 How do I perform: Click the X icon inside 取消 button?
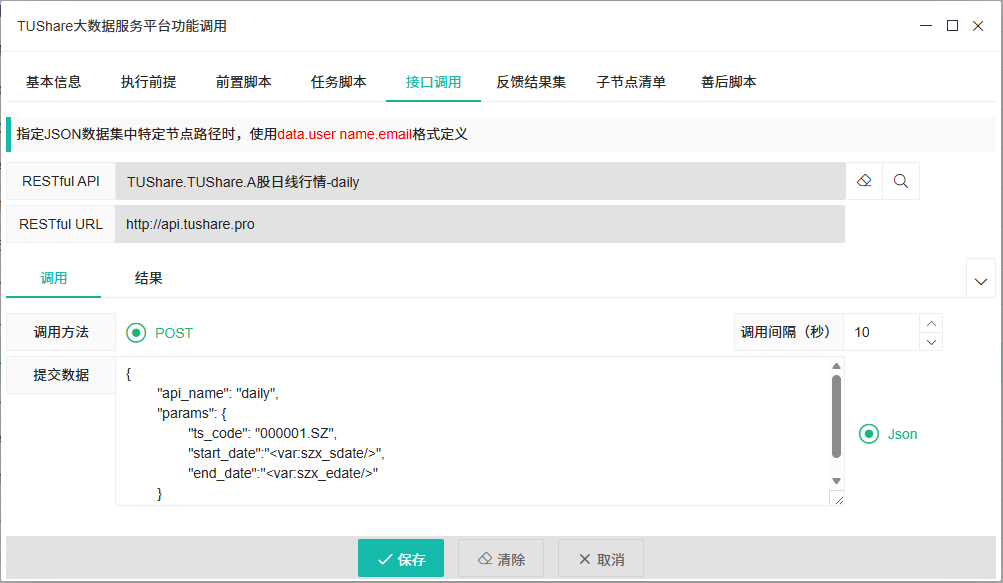pos(585,558)
